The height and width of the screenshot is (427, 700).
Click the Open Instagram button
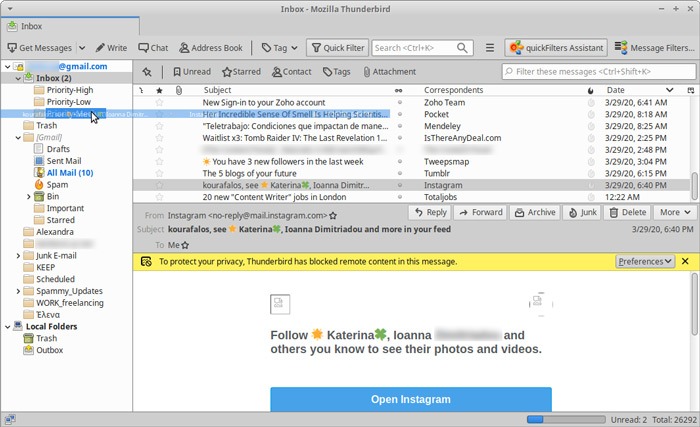pyautogui.click(x=411, y=399)
